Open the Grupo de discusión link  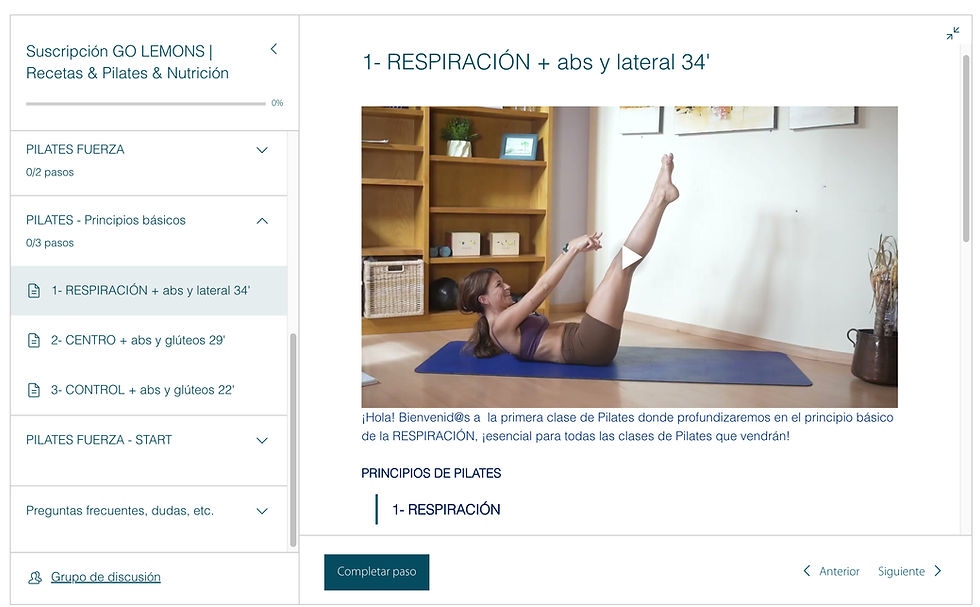tap(106, 577)
